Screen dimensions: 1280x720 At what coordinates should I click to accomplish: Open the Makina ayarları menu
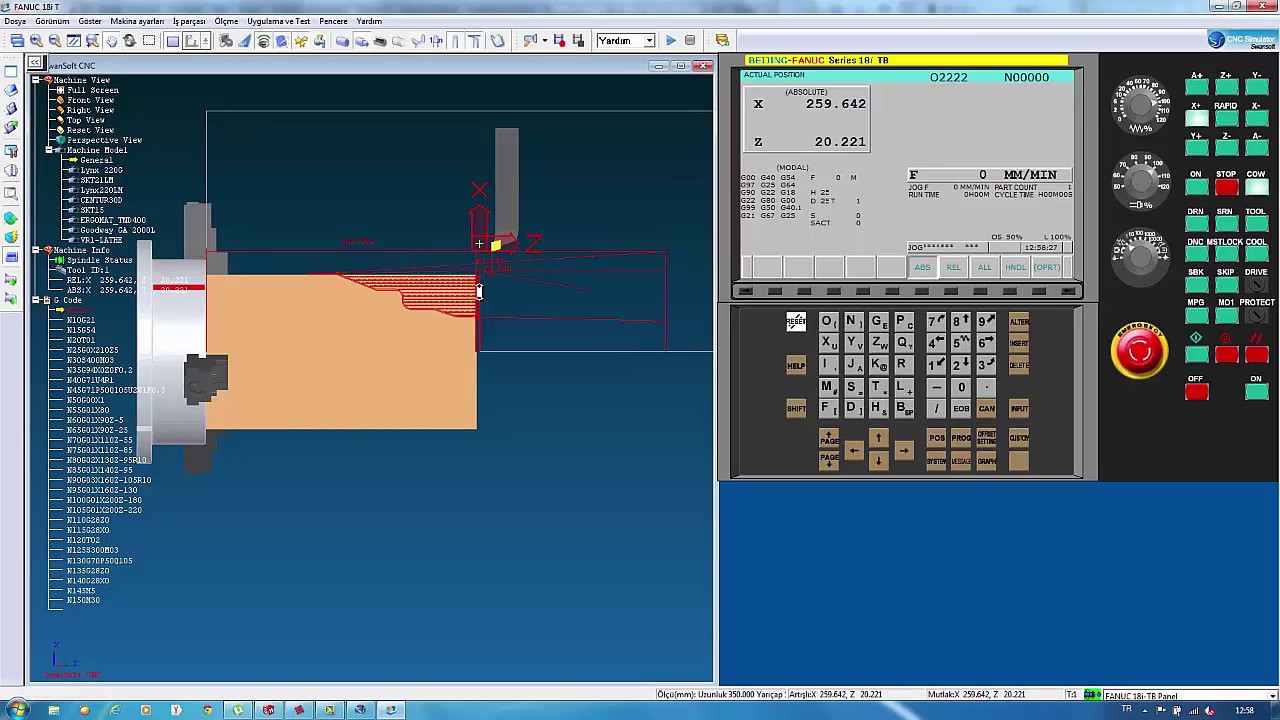tap(137, 21)
